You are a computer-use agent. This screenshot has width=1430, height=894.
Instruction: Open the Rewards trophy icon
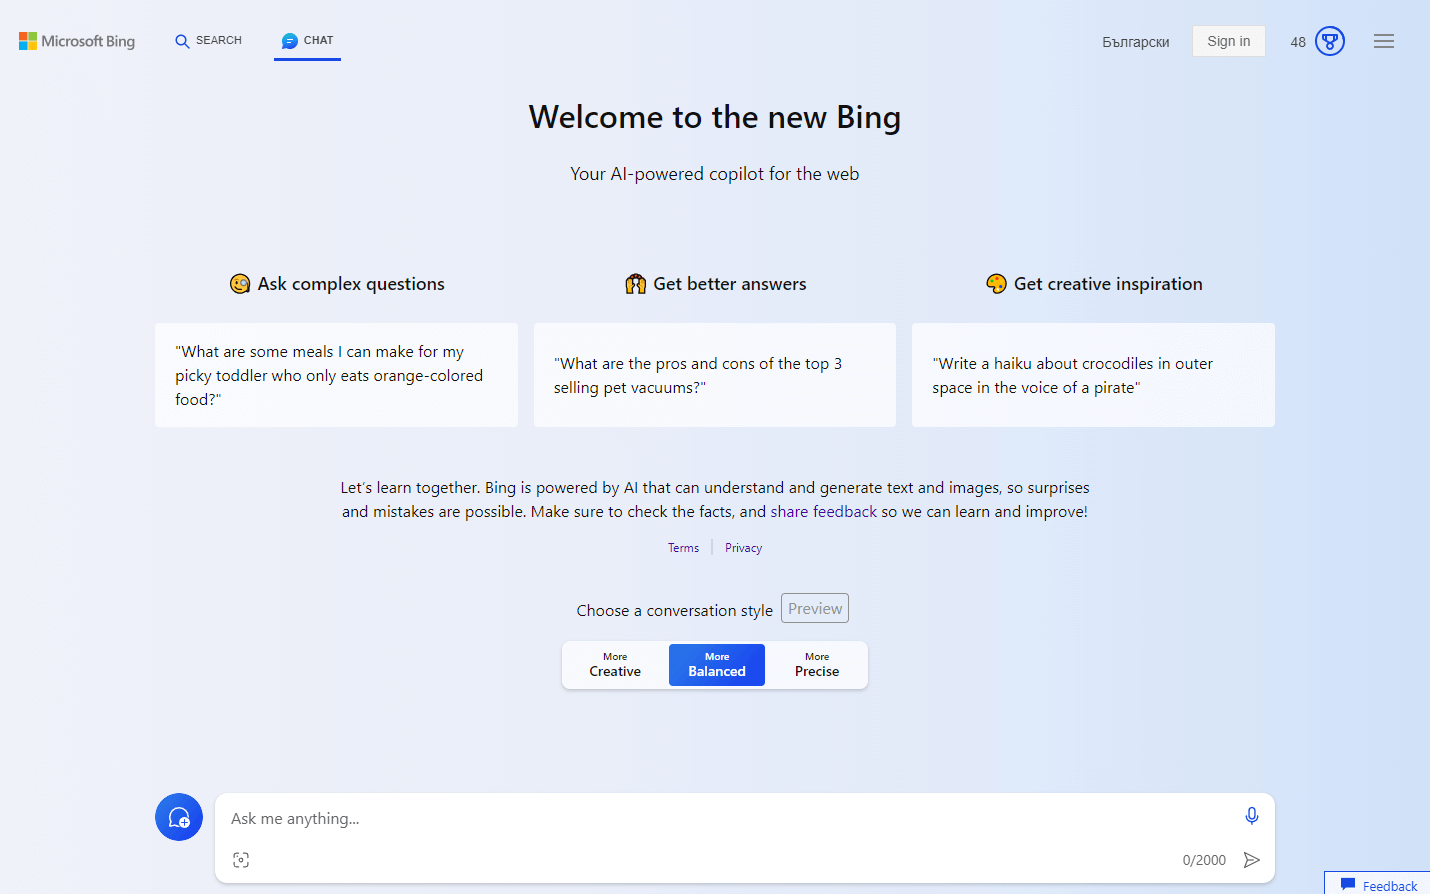[1329, 41]
